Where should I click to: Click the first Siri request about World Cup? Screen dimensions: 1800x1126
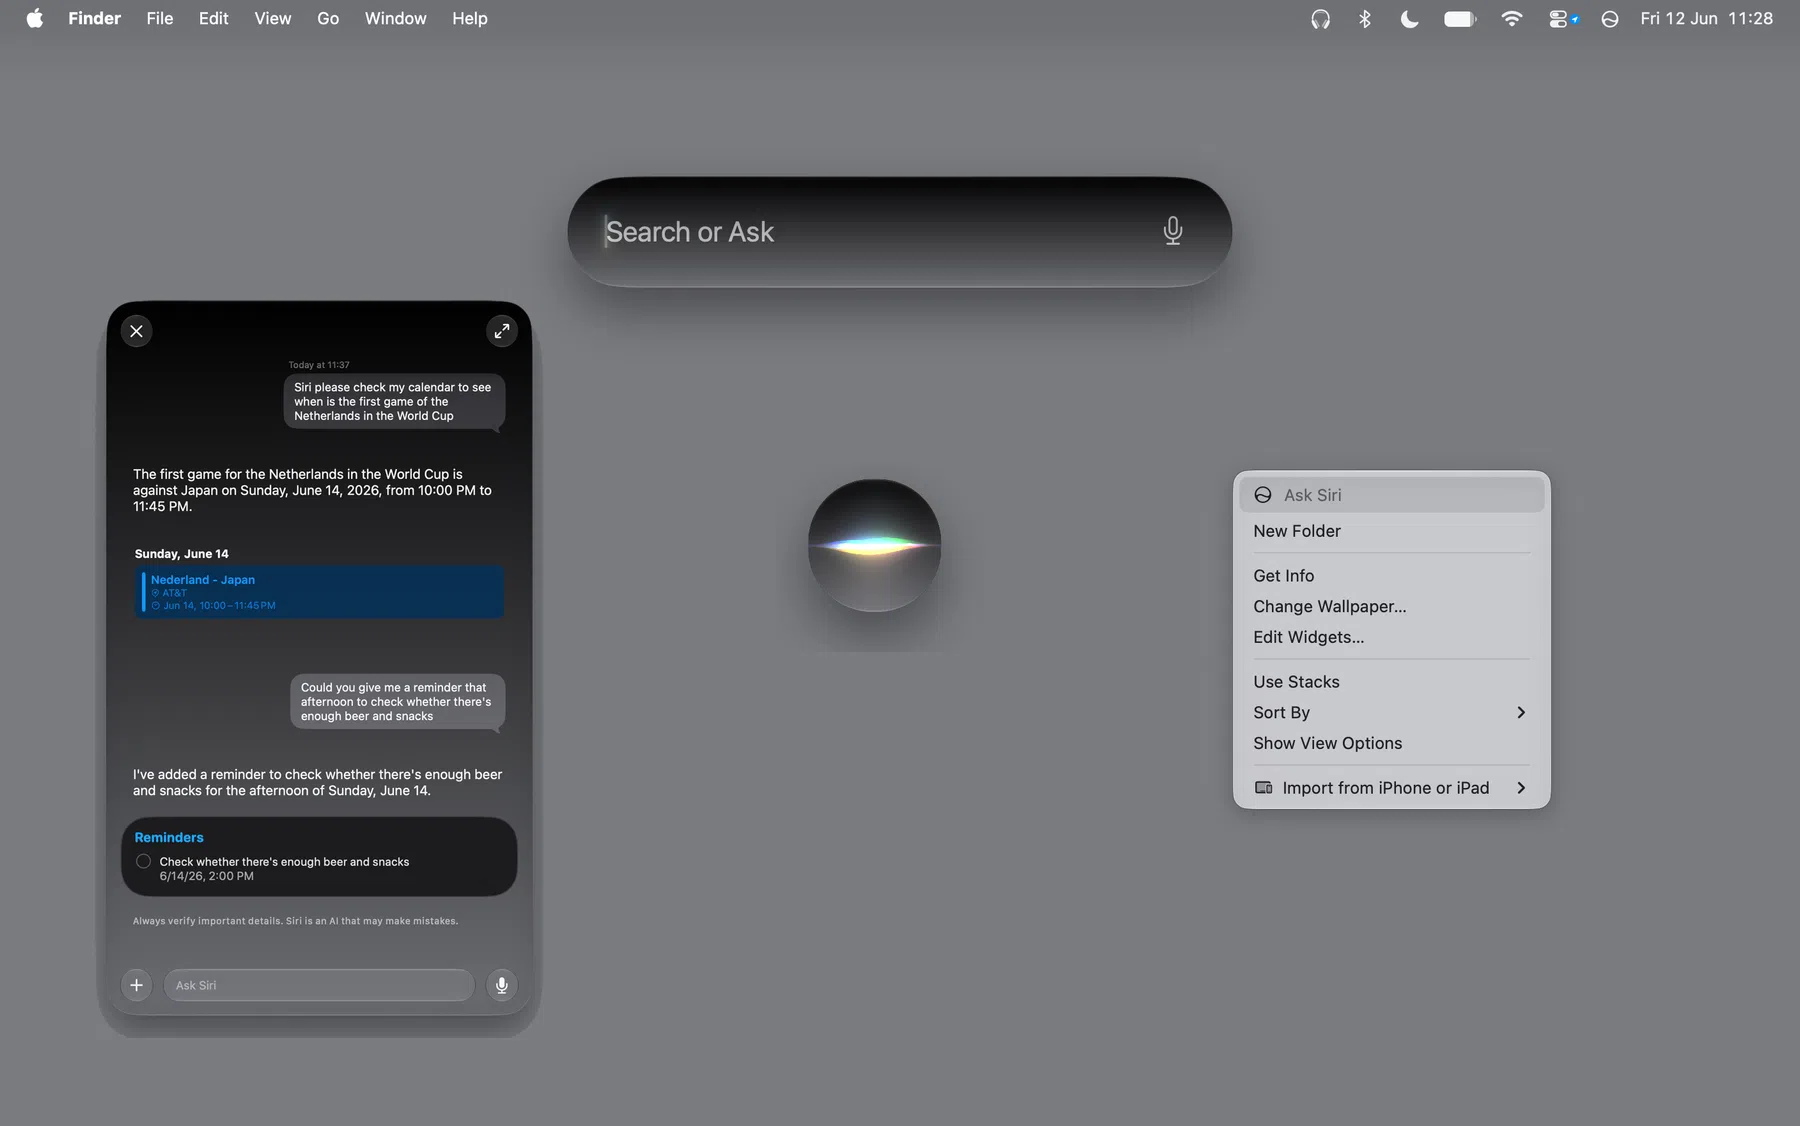click(x=394, y=402)
